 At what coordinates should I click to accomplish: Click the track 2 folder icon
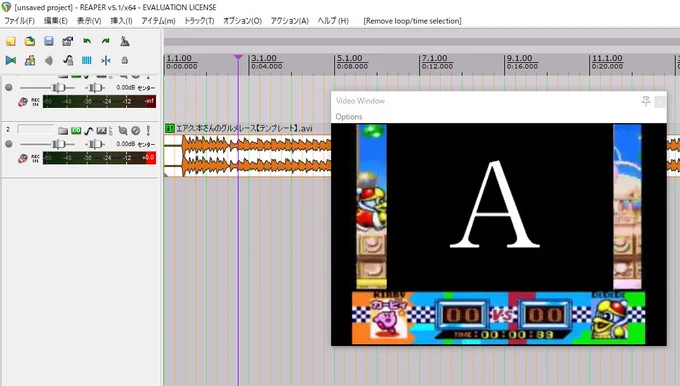coord(63,131)
